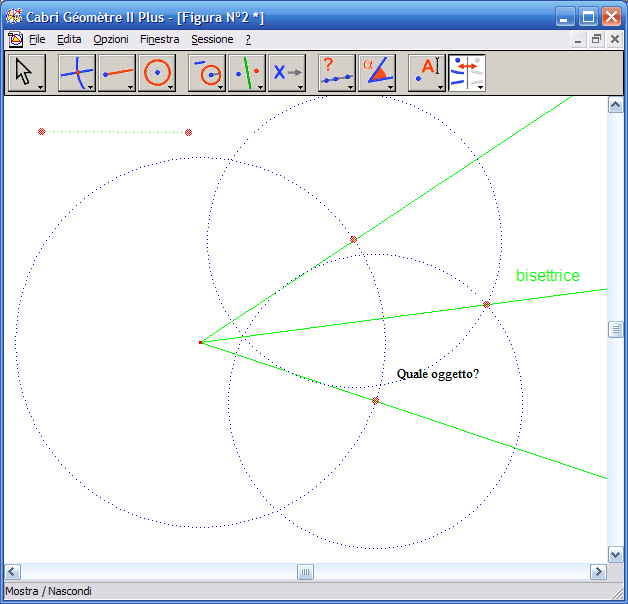The height and width of the screenshot is (604, 628).
Task: Minimize the inner Figura document window
Action: point(578,40)
